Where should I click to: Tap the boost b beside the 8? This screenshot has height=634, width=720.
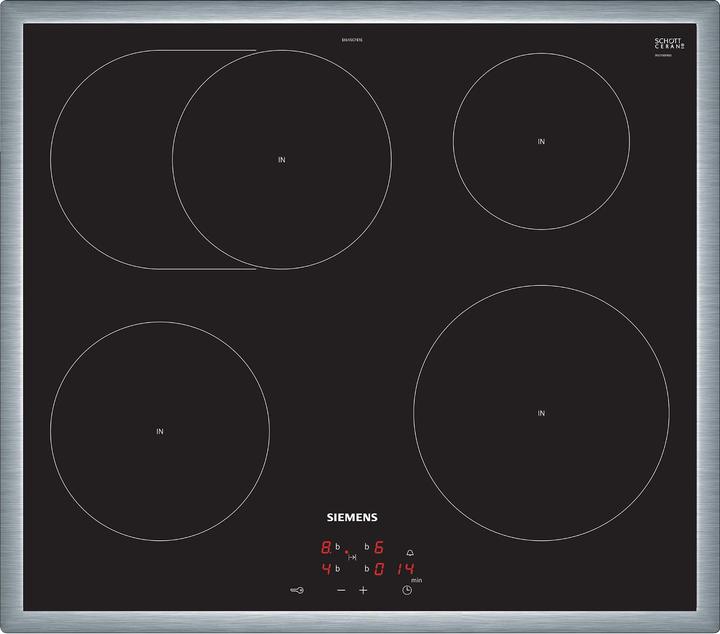point(338,547)
